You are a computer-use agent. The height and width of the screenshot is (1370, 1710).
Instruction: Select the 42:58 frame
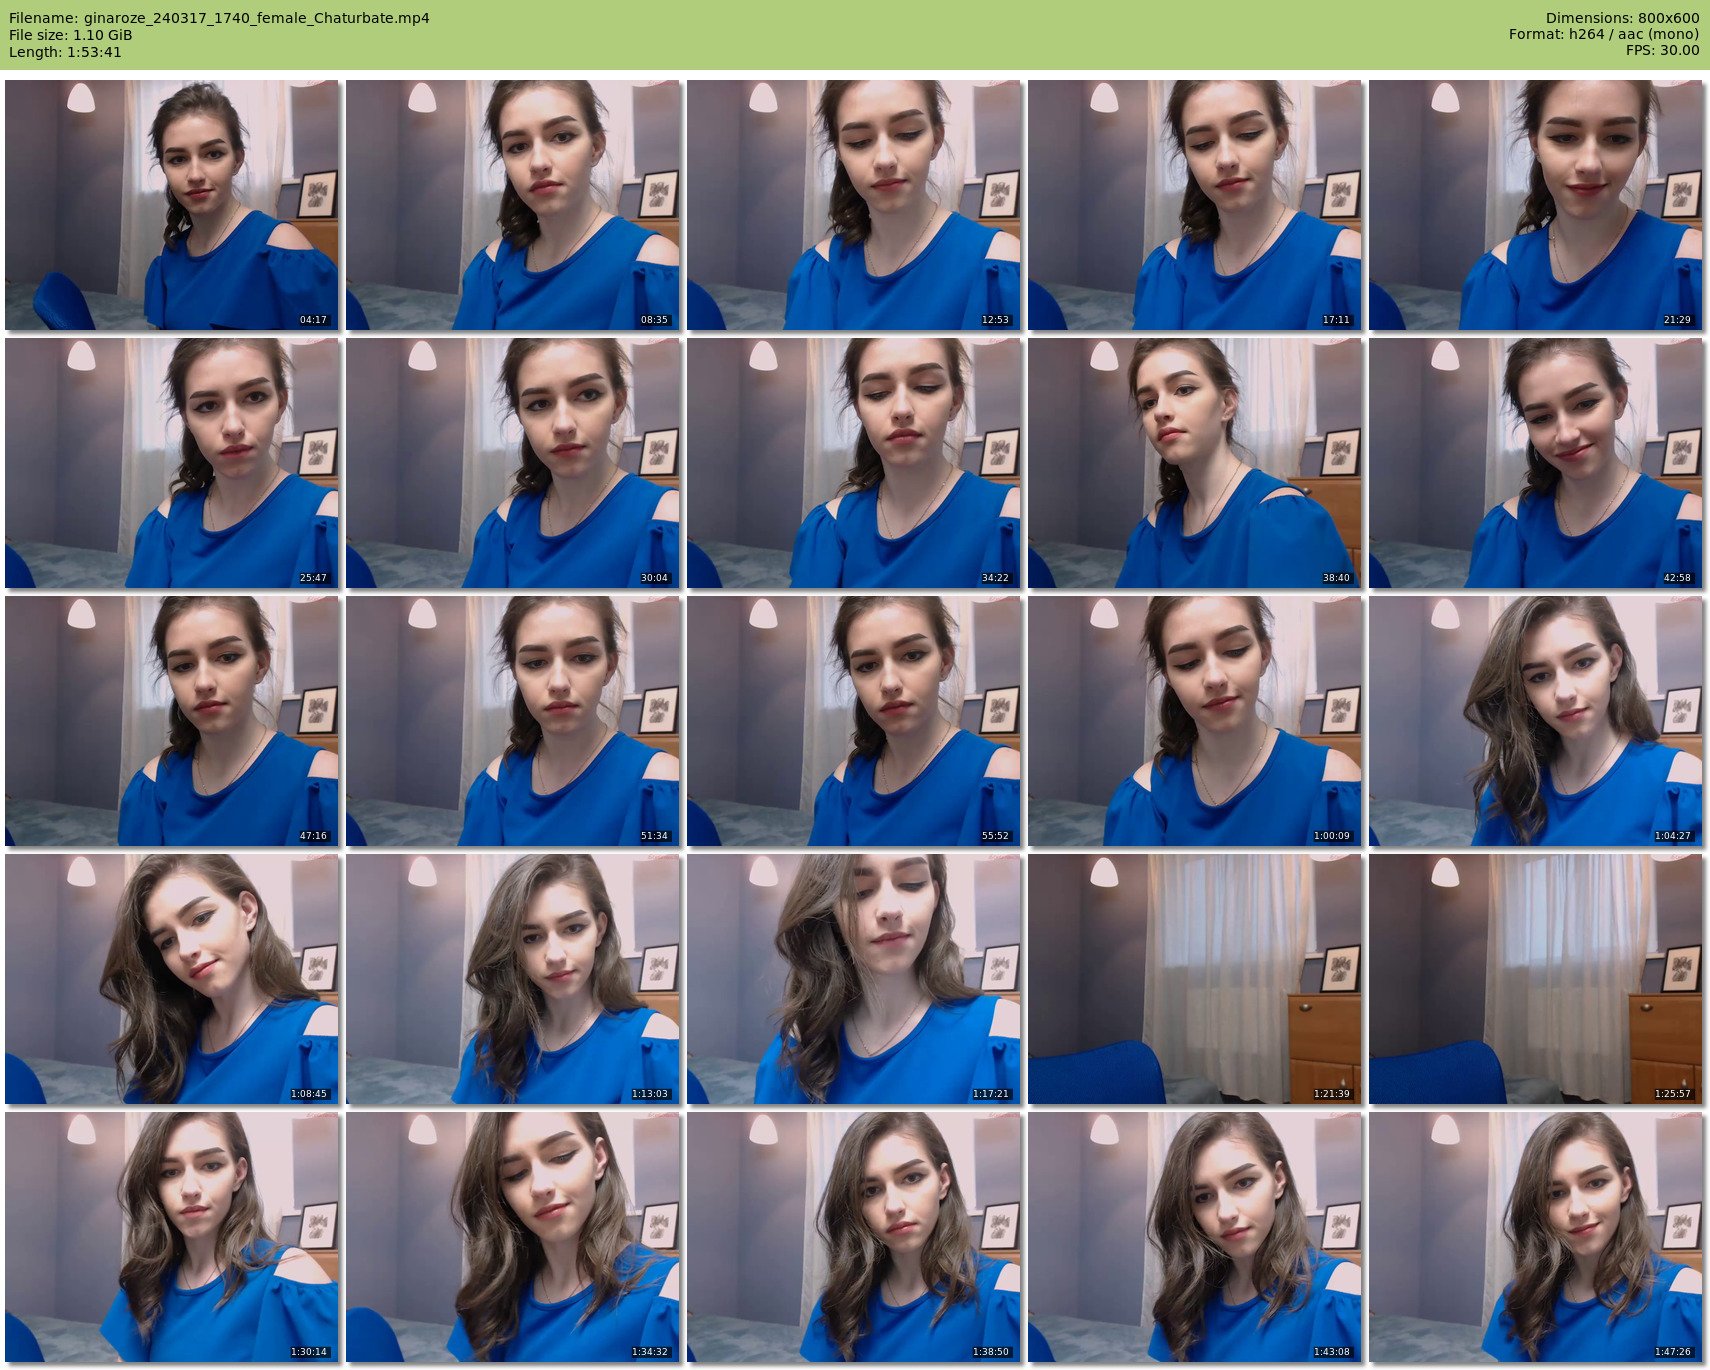click(x=1536, y=463)
